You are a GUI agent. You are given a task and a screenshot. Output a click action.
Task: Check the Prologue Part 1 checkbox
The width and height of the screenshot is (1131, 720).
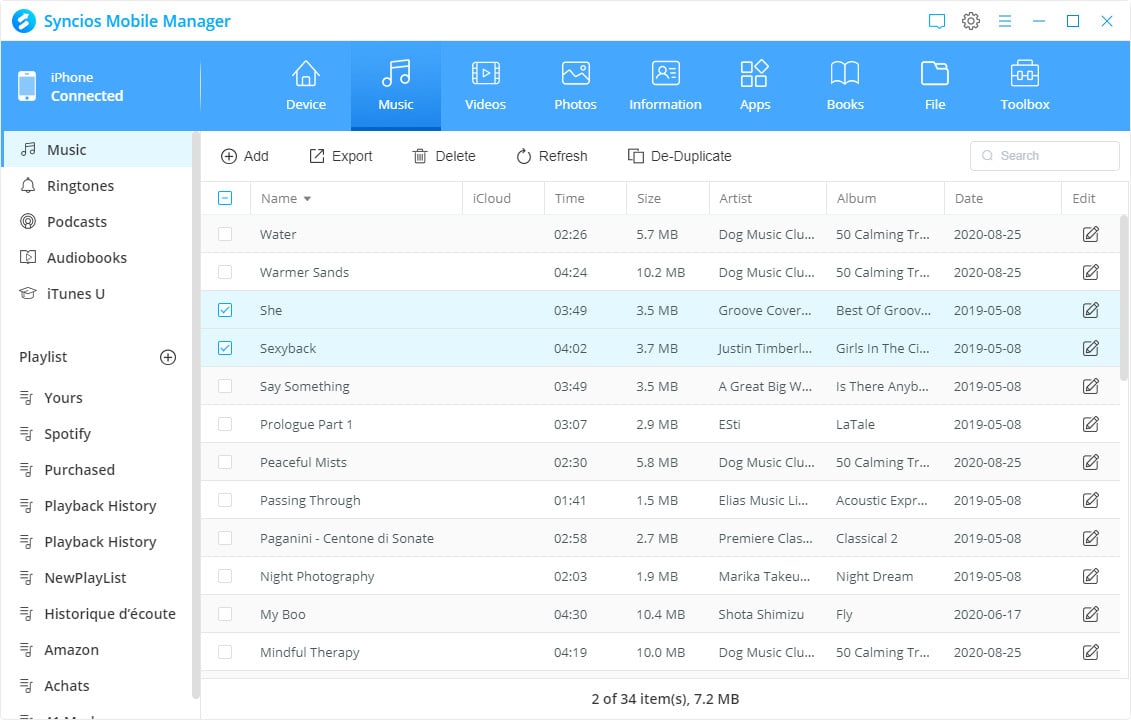(225, 424)
